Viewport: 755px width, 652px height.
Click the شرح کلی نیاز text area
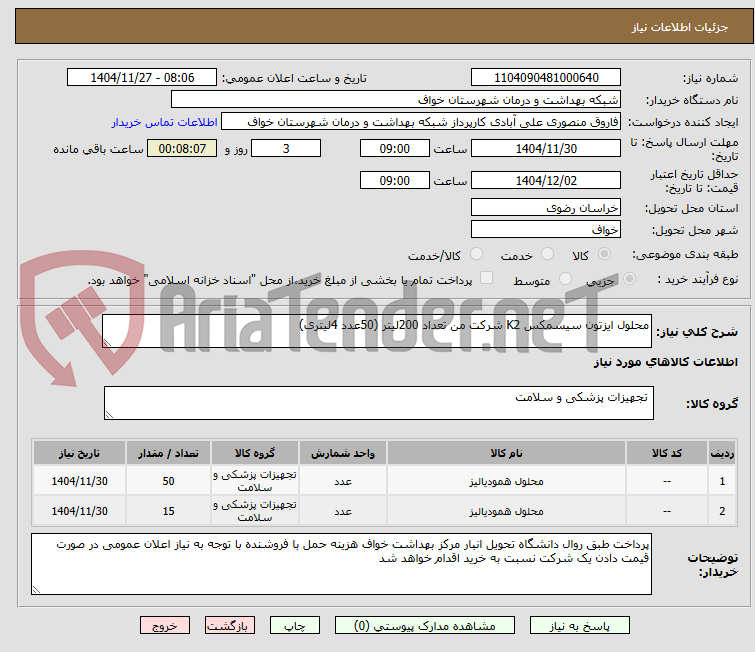click(377, 331)
